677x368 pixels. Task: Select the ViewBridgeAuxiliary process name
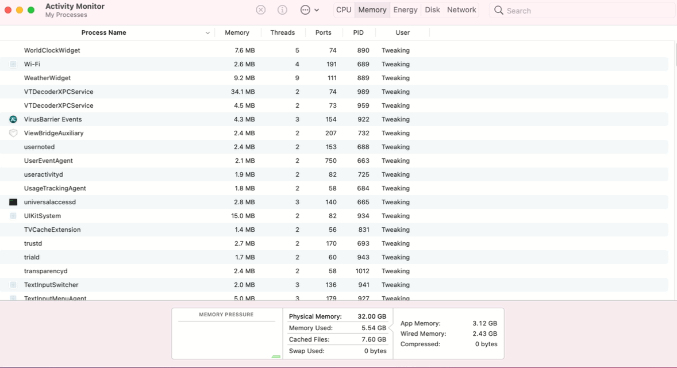pos(54,133)
